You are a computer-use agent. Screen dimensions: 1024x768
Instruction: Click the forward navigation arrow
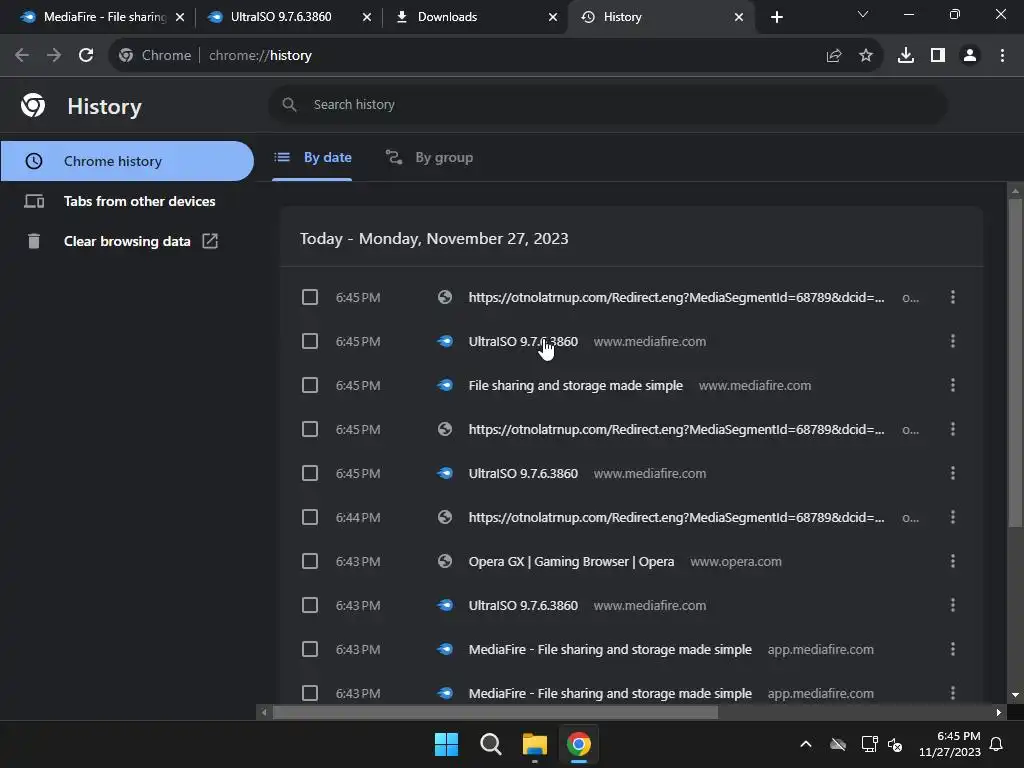coord(54,56)
